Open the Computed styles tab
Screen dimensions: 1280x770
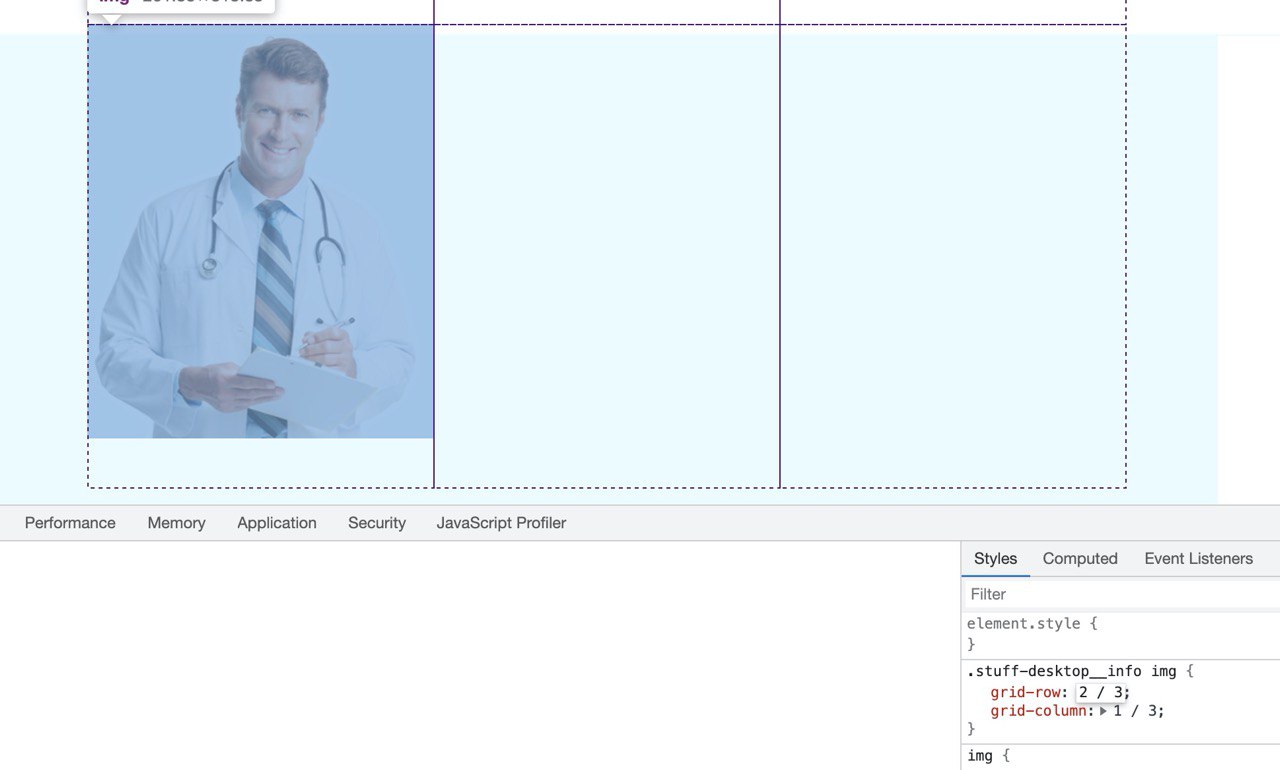(1080, 559)
